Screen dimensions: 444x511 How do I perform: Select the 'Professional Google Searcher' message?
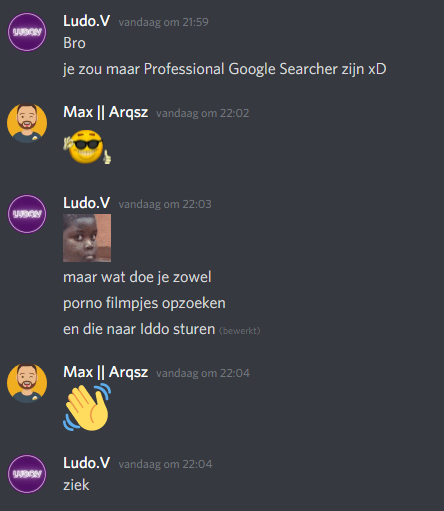click(x=225, y=69)
